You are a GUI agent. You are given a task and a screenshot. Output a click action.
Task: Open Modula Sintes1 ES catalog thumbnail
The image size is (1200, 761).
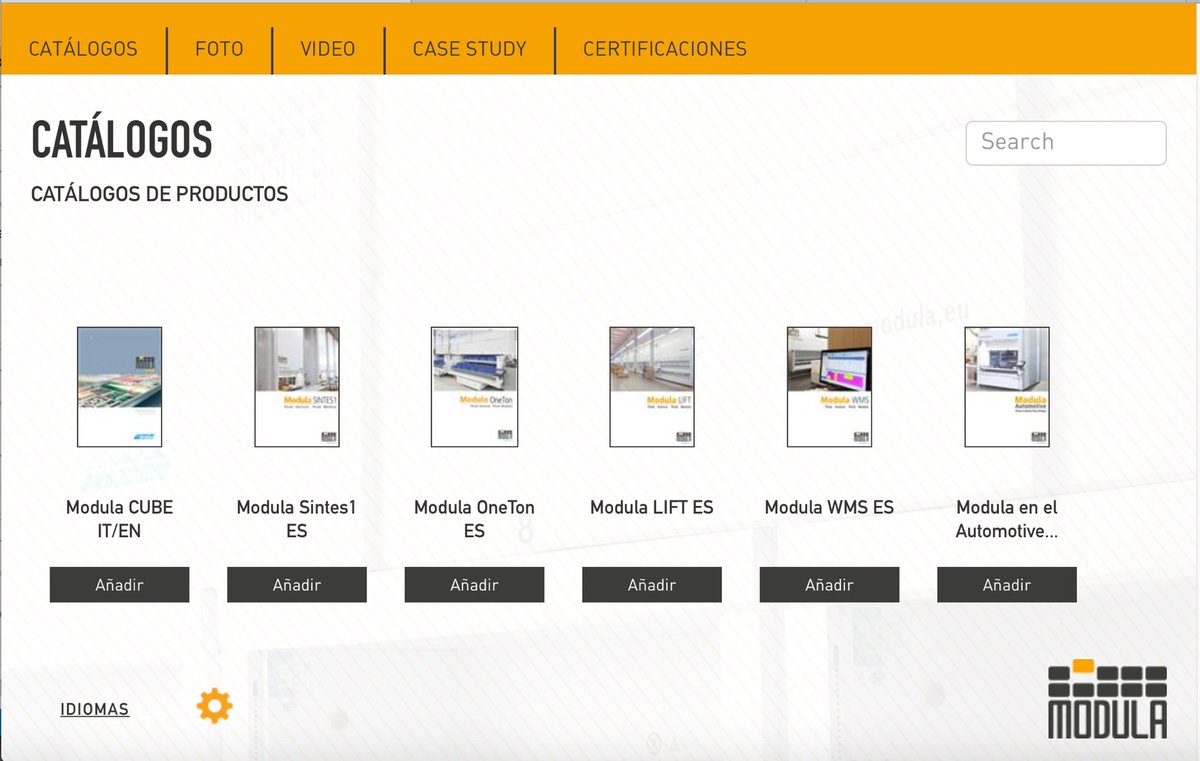coord(297,387)
